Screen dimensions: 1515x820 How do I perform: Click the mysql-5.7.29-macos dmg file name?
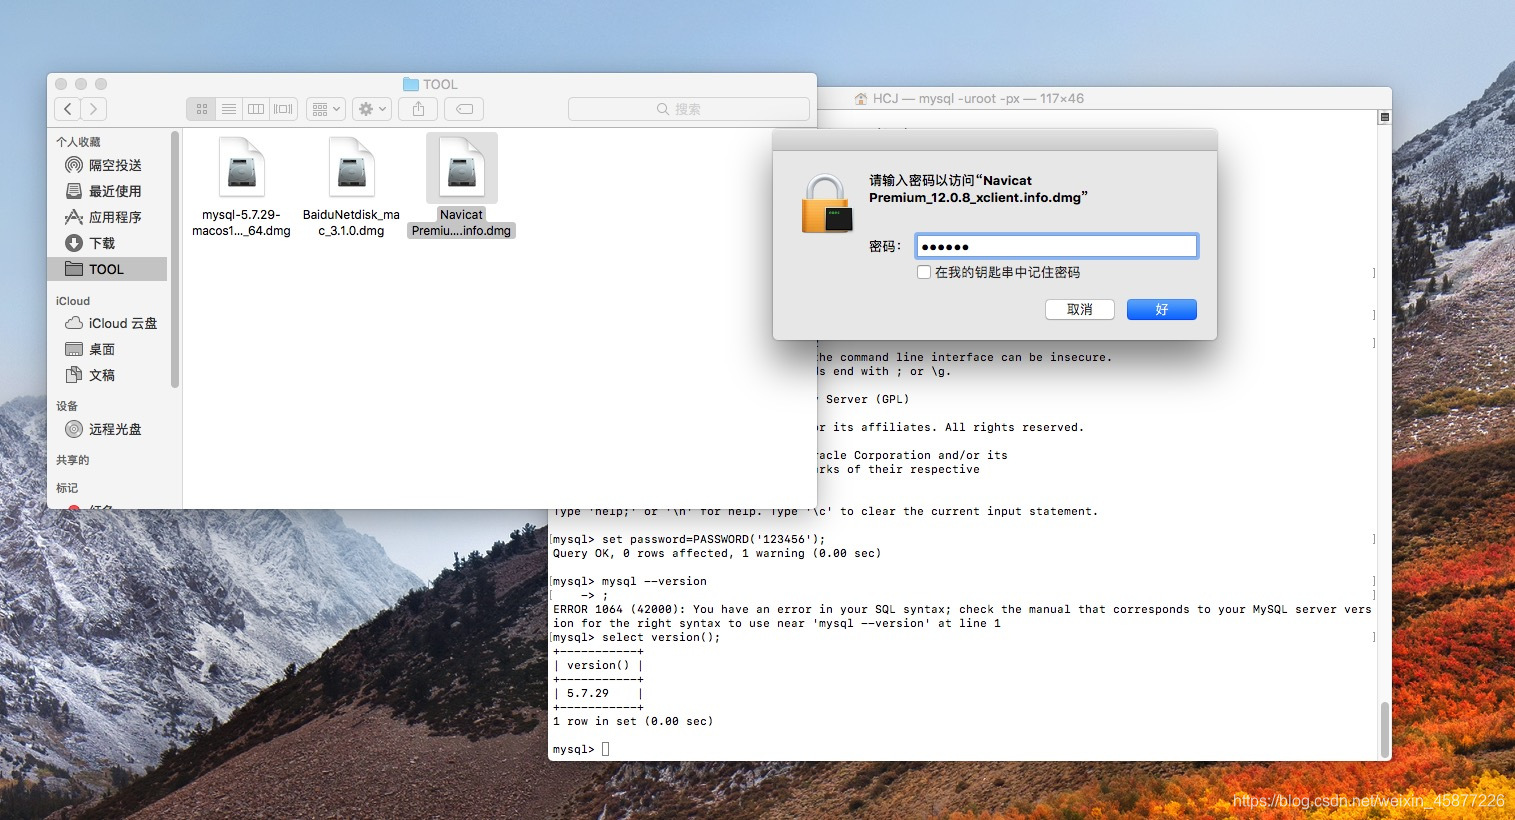pos(241,223)
